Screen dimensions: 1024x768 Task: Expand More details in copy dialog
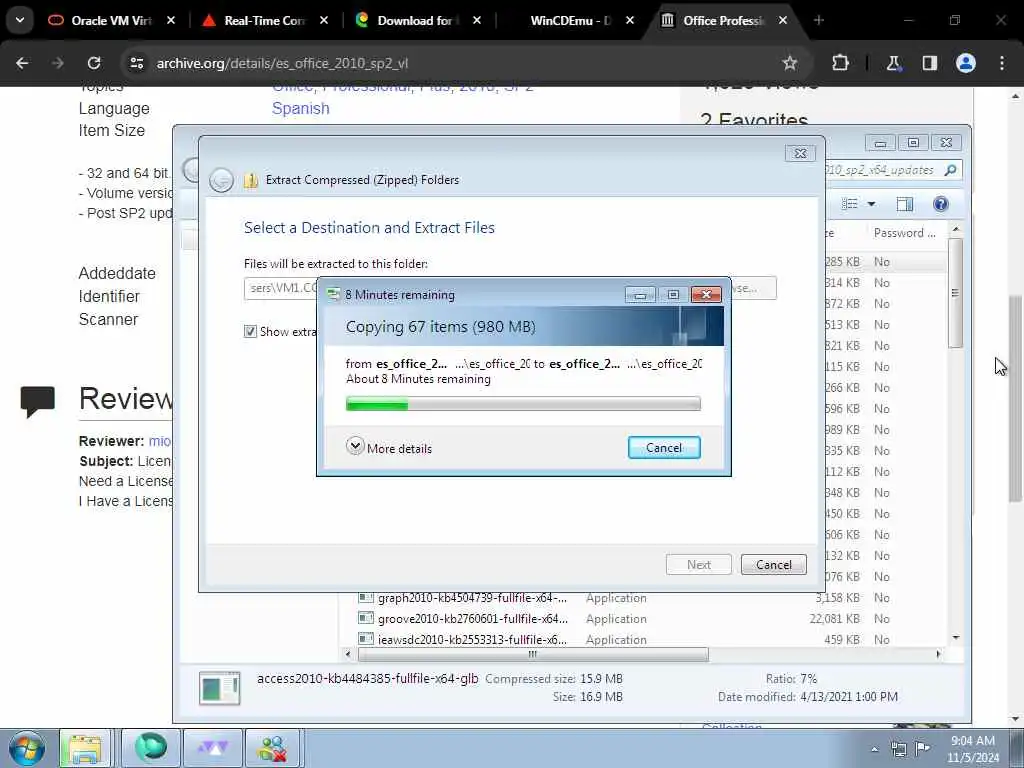[x=389, y=447]
